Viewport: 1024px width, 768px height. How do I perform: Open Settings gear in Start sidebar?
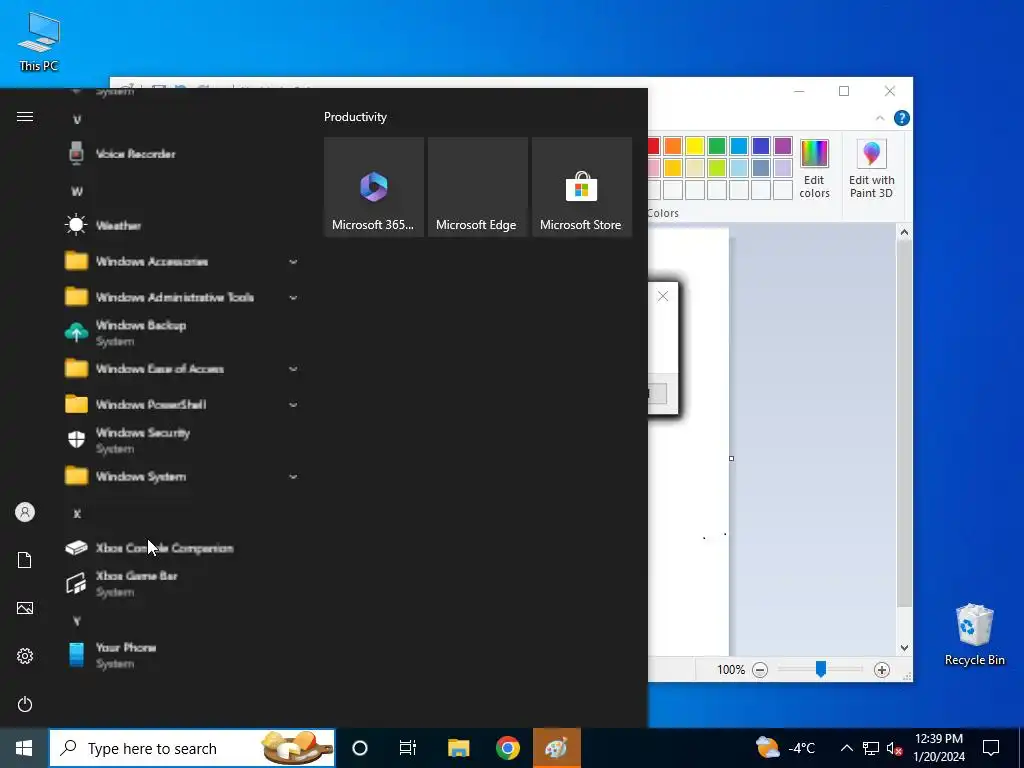click(x=25, y=656)
